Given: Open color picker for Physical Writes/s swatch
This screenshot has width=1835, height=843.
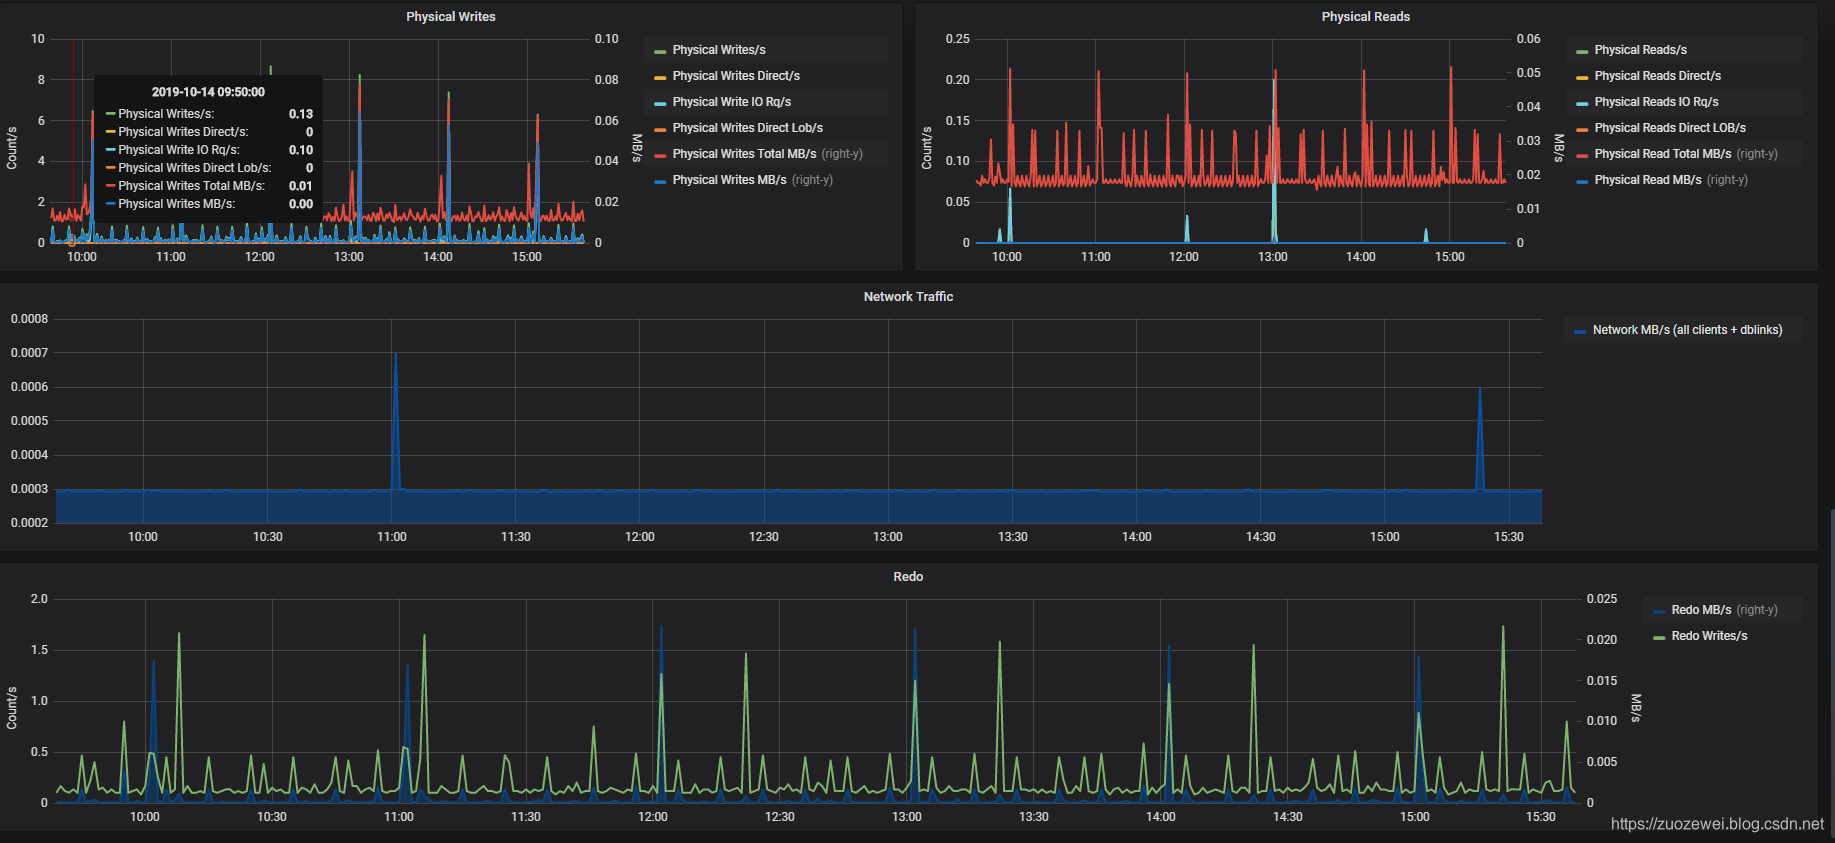Looking at the screenshot, I should [x=660, y=51].
